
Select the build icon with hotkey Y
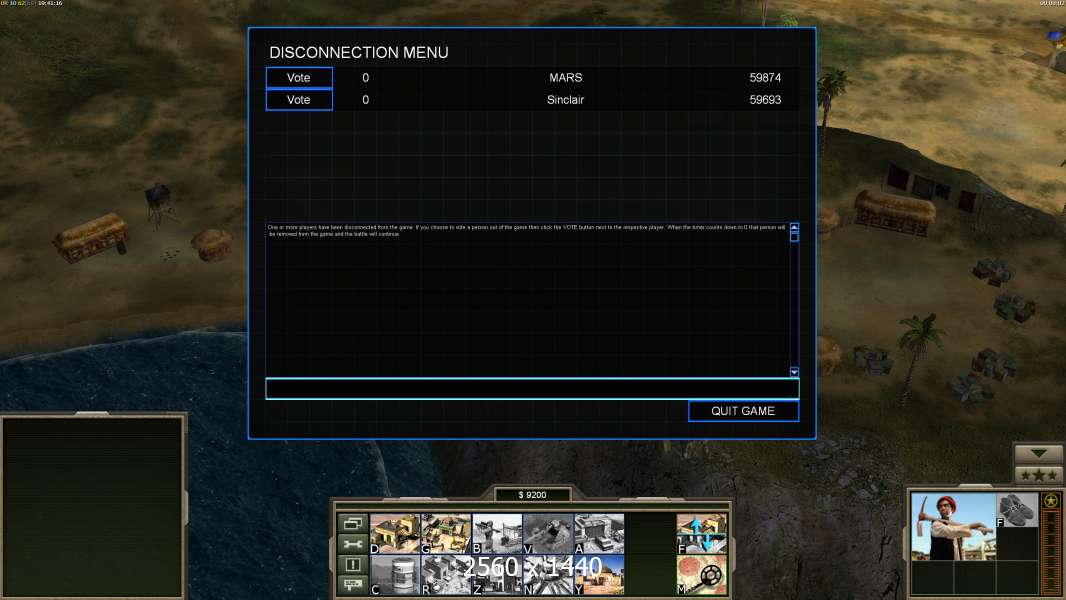599,575
